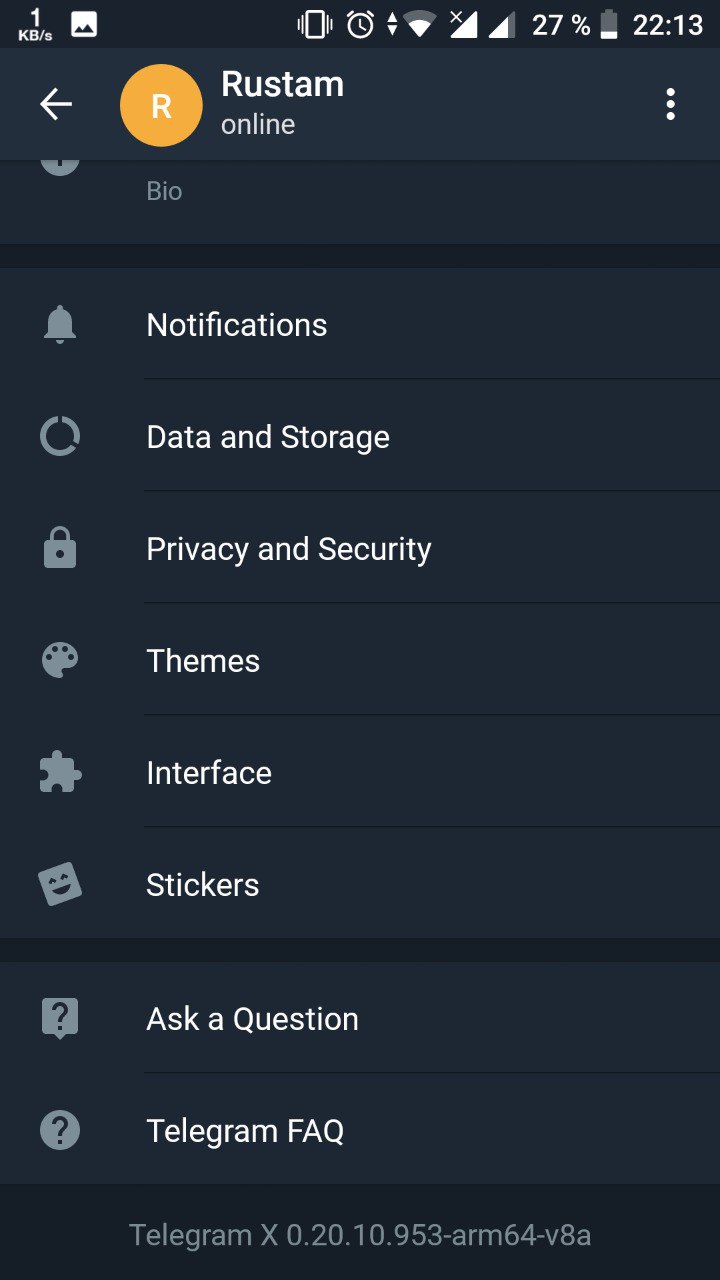
Task: Click the Notifications bell icon
Action: pyautogui.click(x=60, y=325)
